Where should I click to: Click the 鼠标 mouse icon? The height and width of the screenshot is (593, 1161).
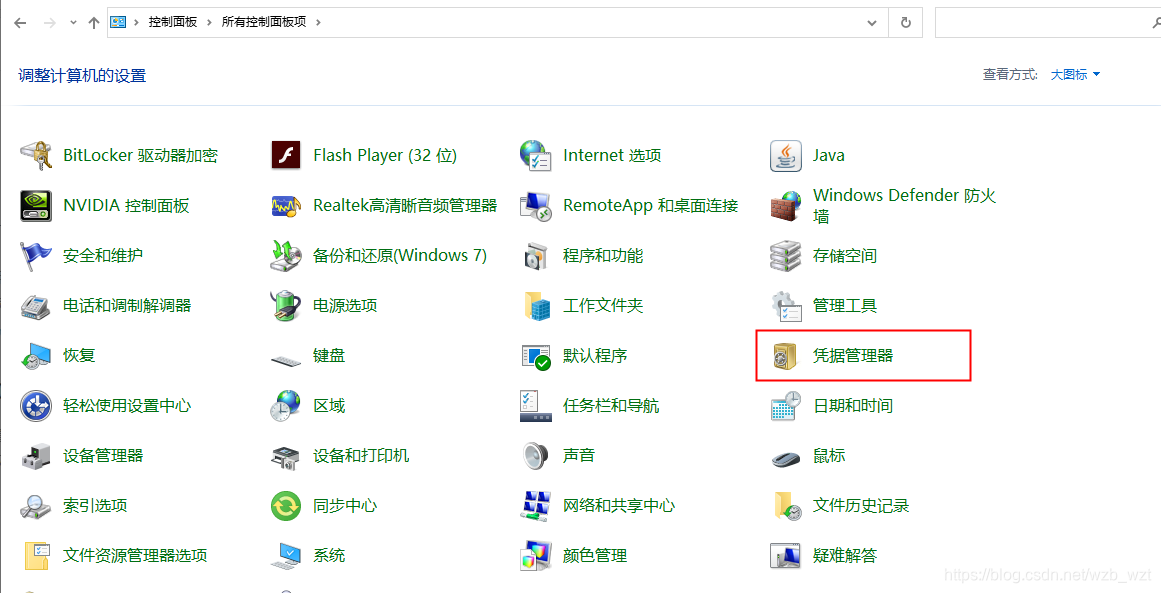tap(786, 458)
